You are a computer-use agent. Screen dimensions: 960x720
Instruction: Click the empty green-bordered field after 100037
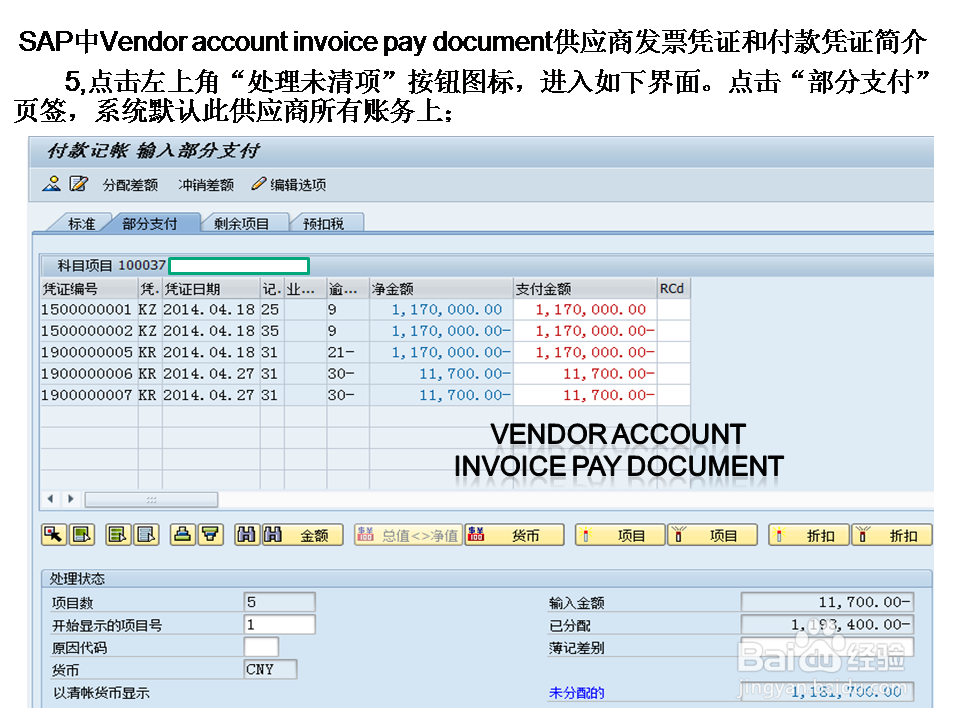click(x=239, y=265)
